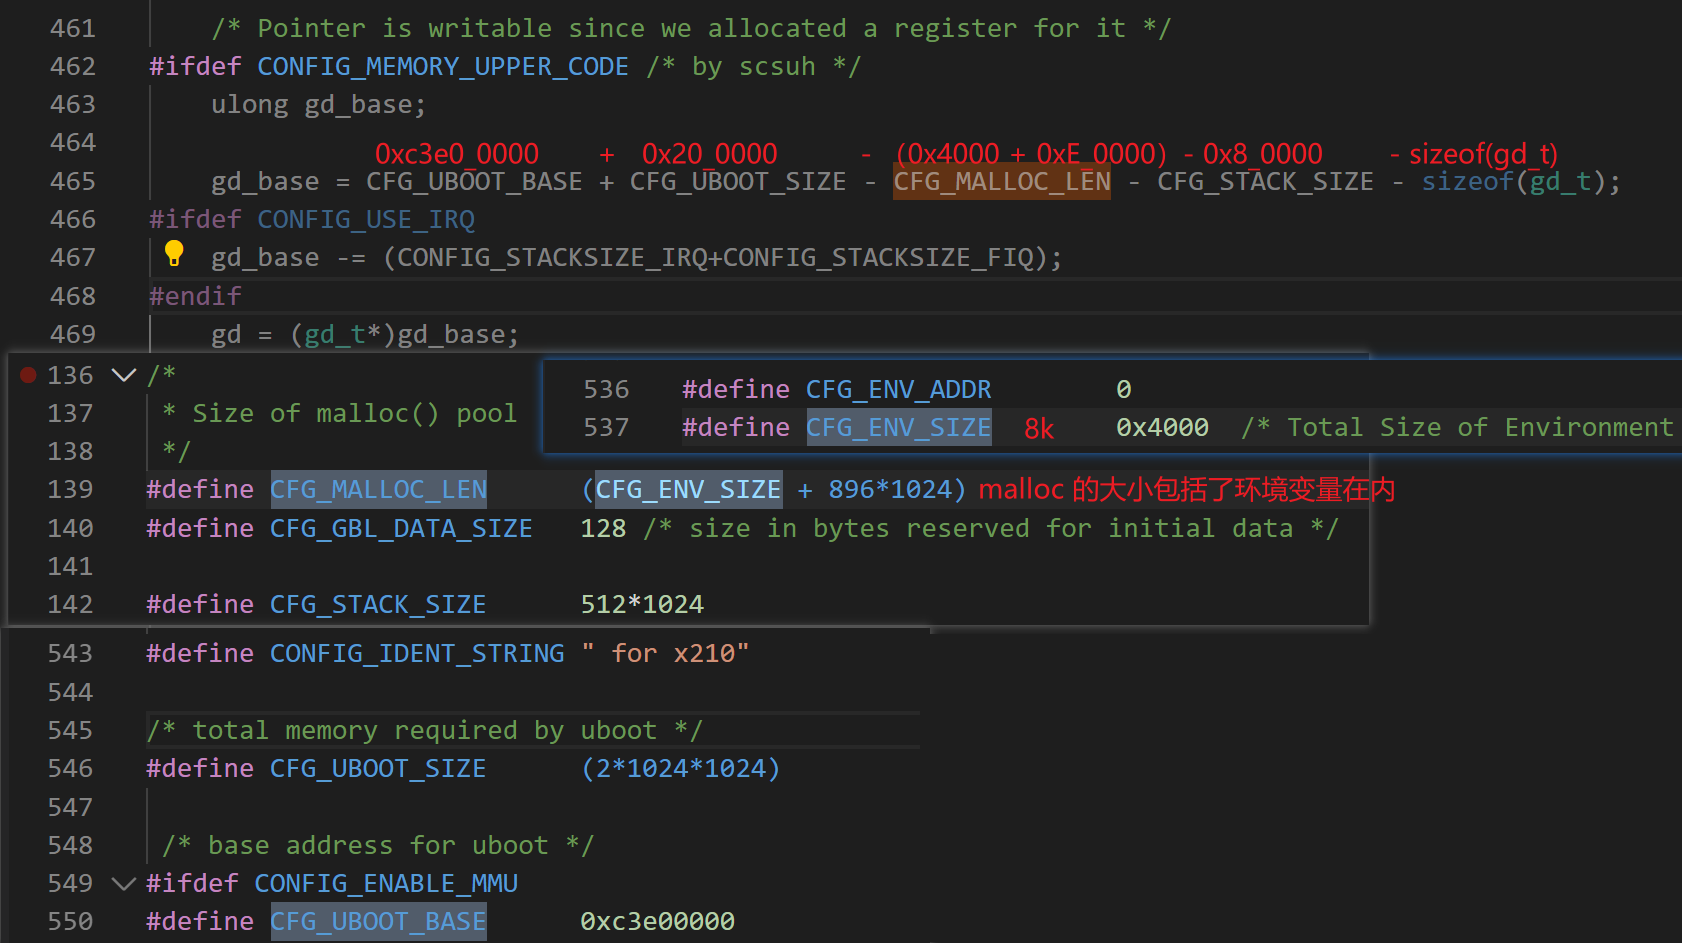Click the (2*1024*1024) value on line 546
1682x943 pixels.
[681, 768]
